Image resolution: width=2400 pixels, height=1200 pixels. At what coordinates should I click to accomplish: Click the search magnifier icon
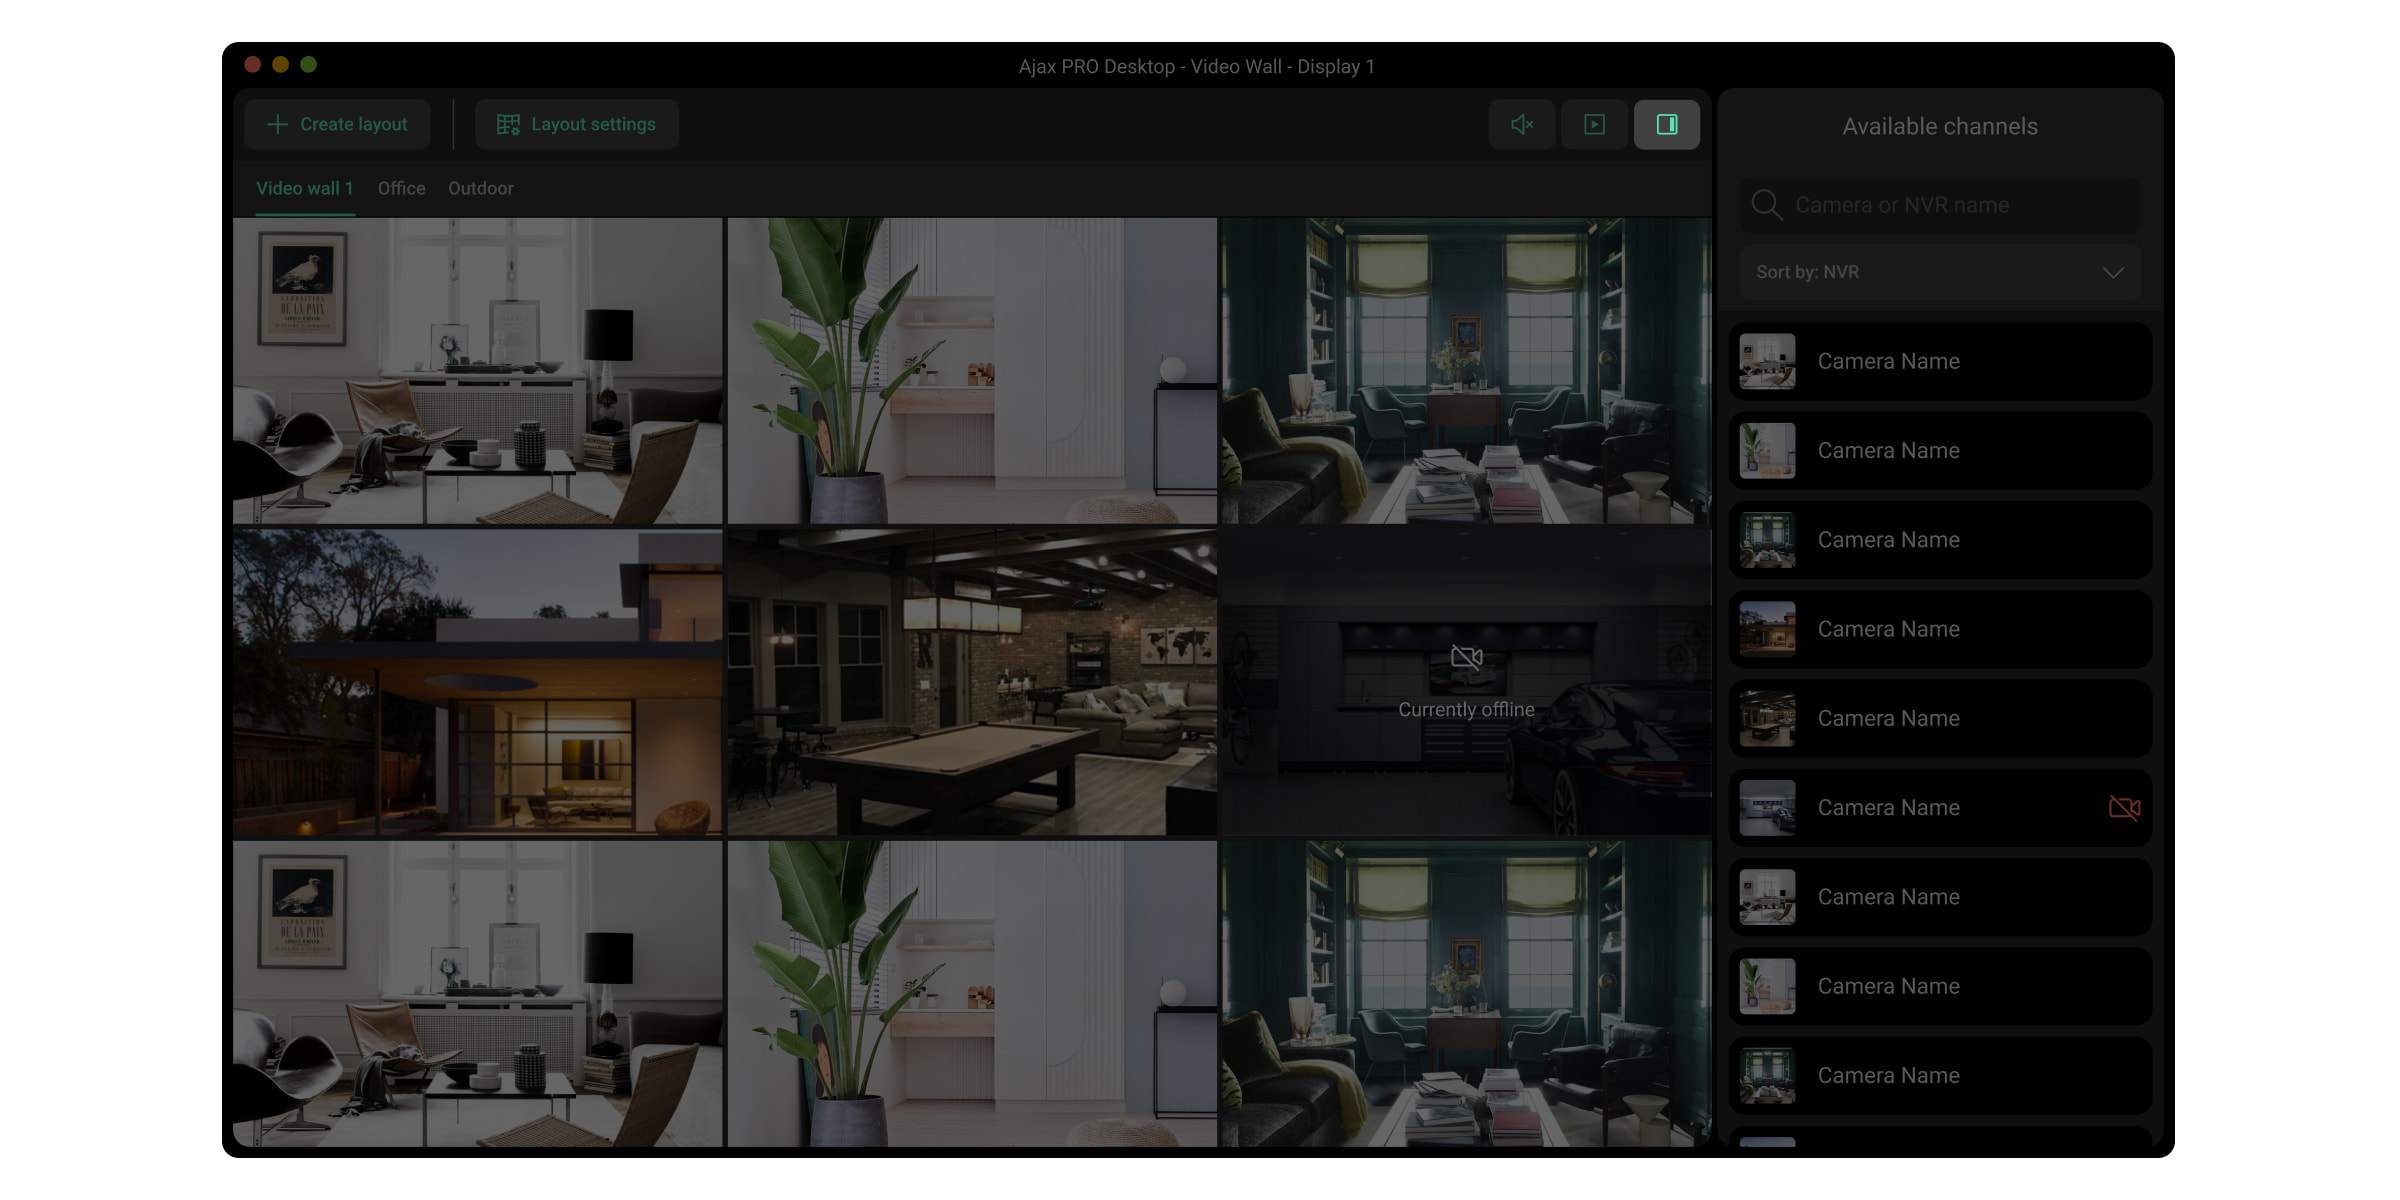1768,205
